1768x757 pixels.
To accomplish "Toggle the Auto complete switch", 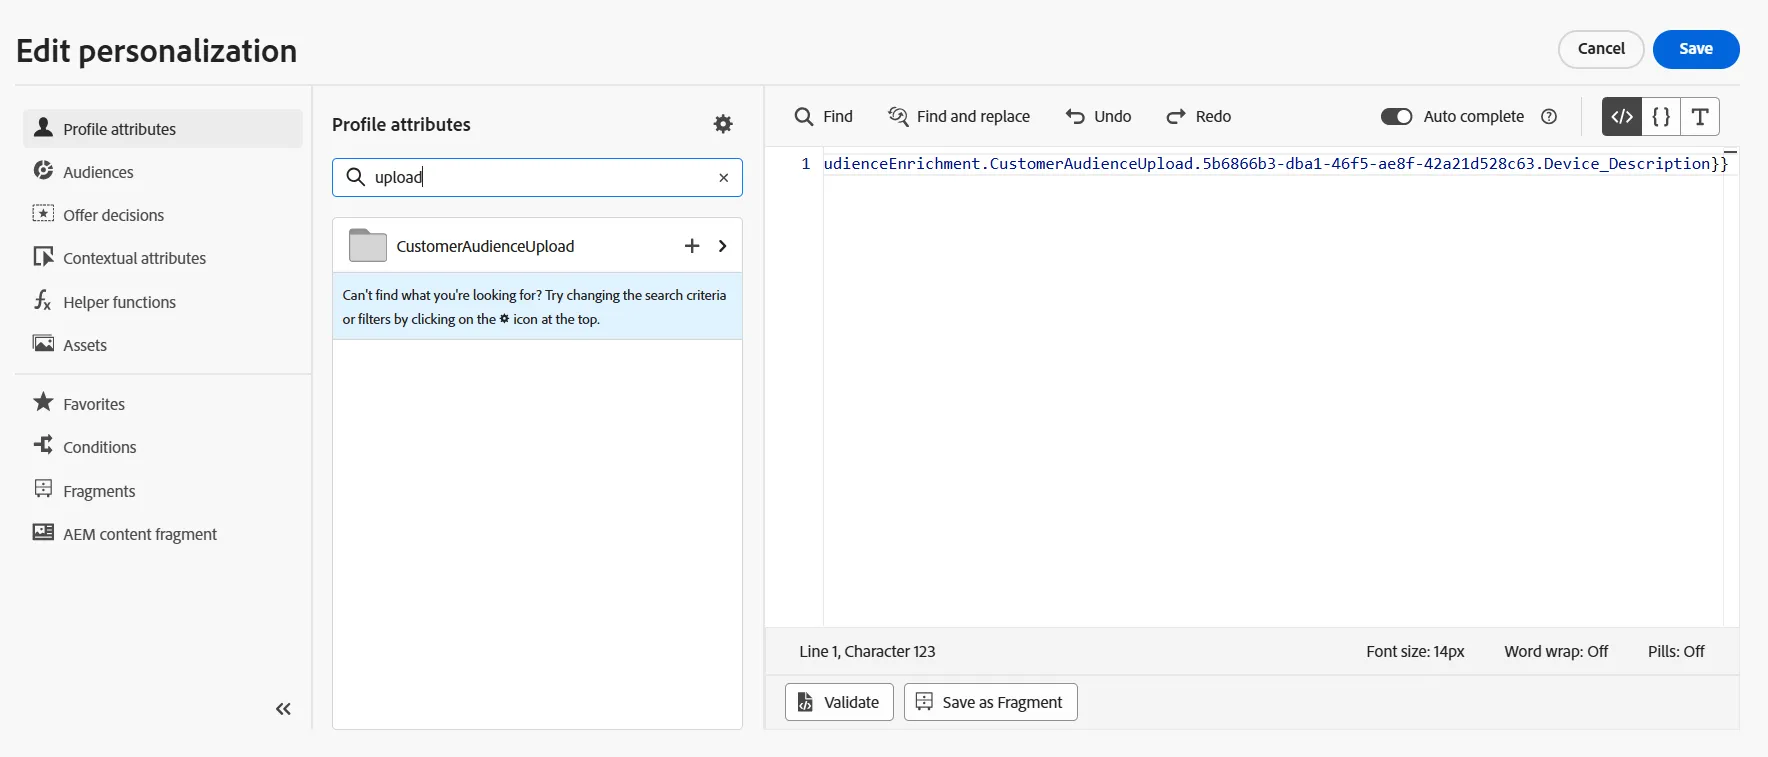I will pyautogui.click(x=1396, y=117).
